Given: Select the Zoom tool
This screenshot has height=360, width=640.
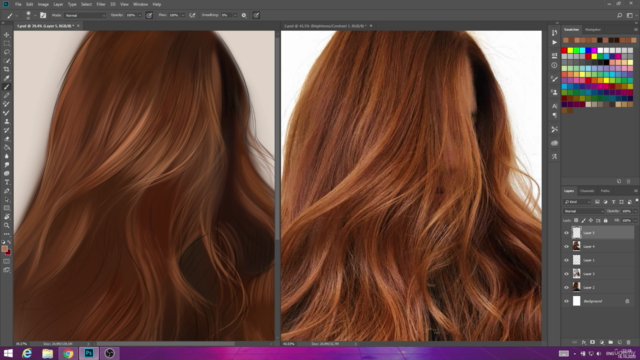Looking at the screenshot, I should pyautogui.click(x=7, y=225).
